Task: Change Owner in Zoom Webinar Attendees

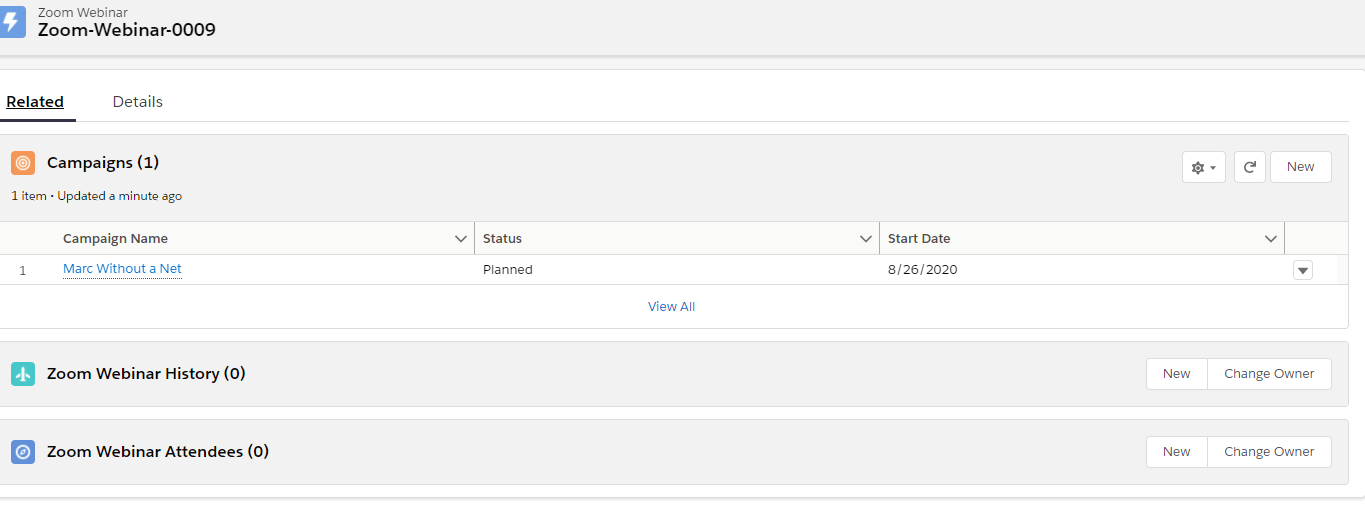Action: pos(1269,452)
